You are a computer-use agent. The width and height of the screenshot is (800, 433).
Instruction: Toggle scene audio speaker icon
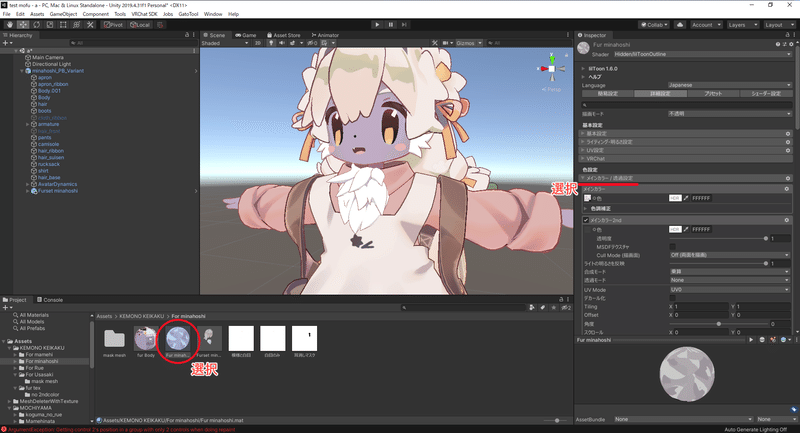[282, 43]
